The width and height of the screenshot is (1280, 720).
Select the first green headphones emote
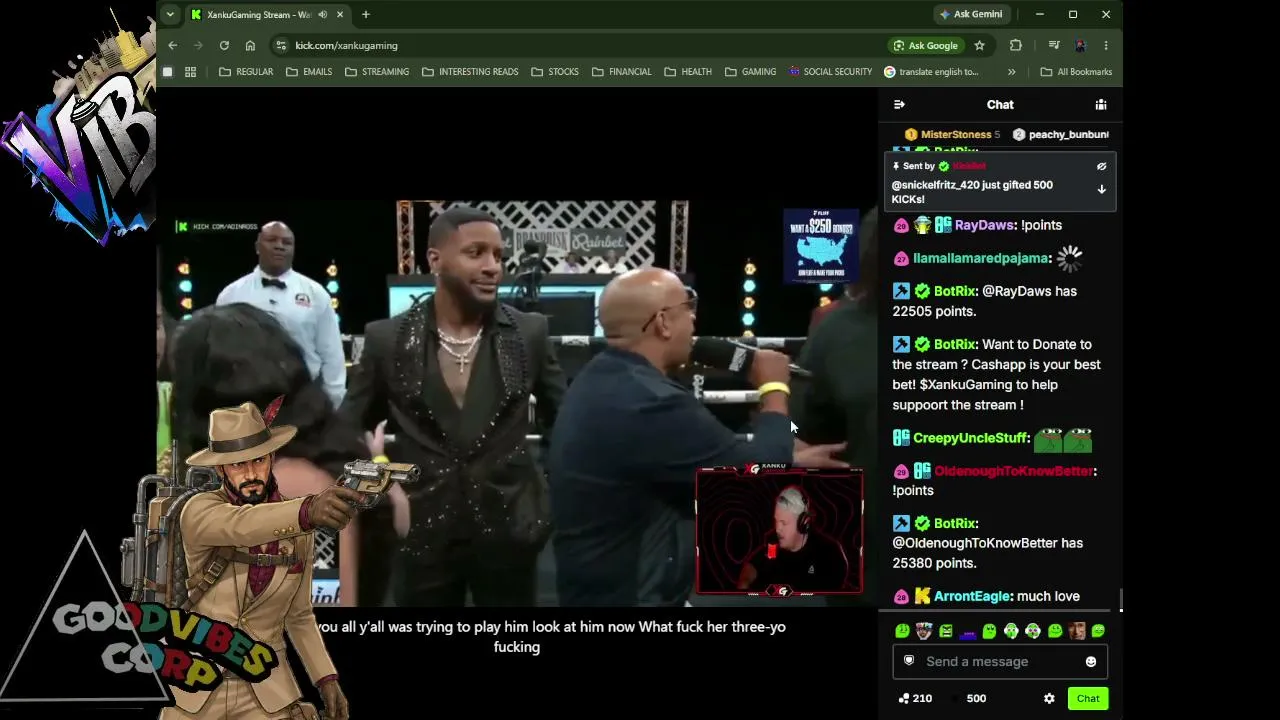pyautogui.click(x=1011, y=631)
